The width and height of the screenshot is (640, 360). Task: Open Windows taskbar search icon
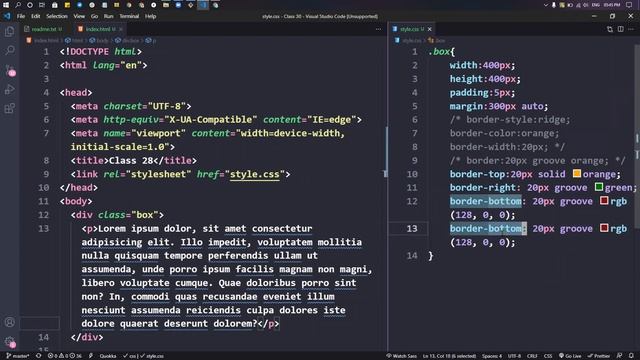[18, 5]
